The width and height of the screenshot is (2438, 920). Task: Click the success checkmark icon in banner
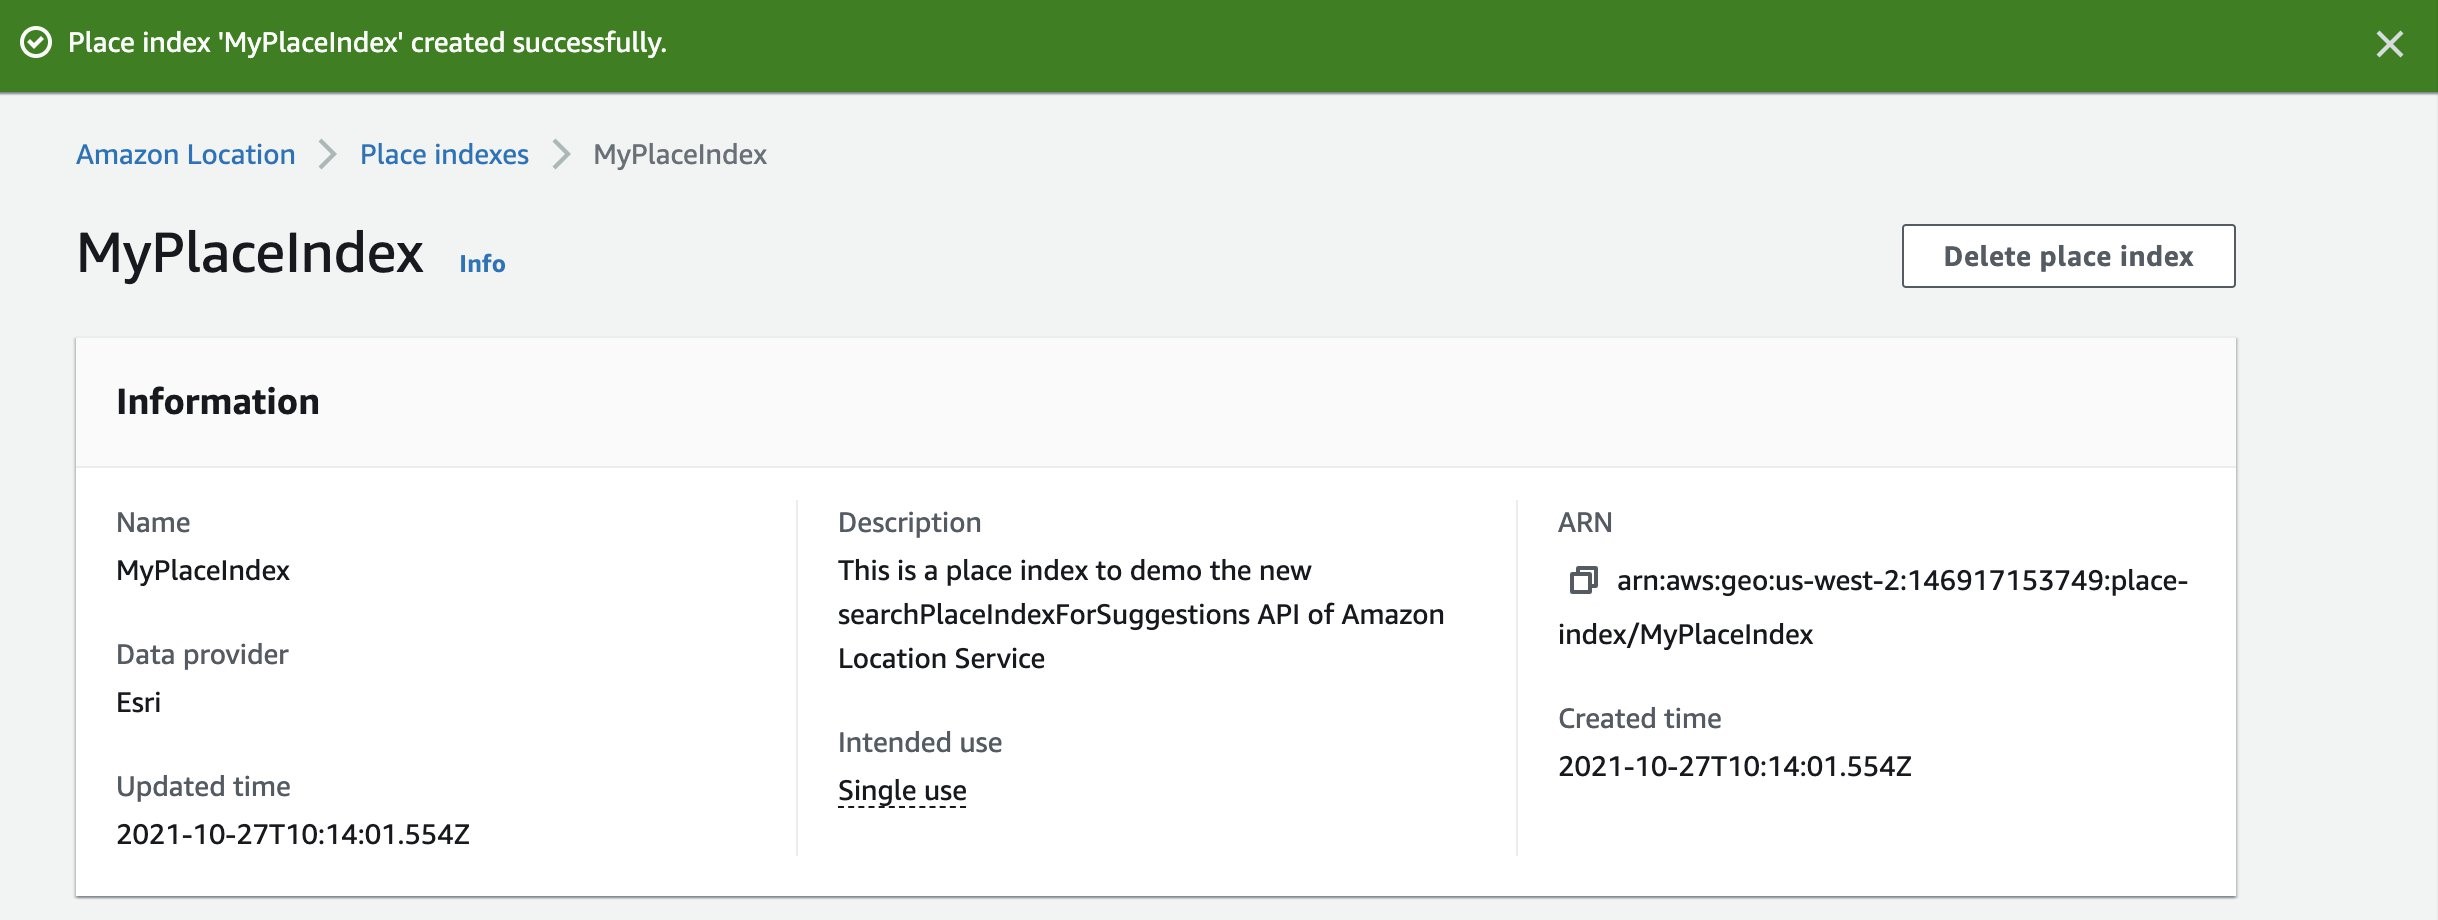tap(36, 43)
